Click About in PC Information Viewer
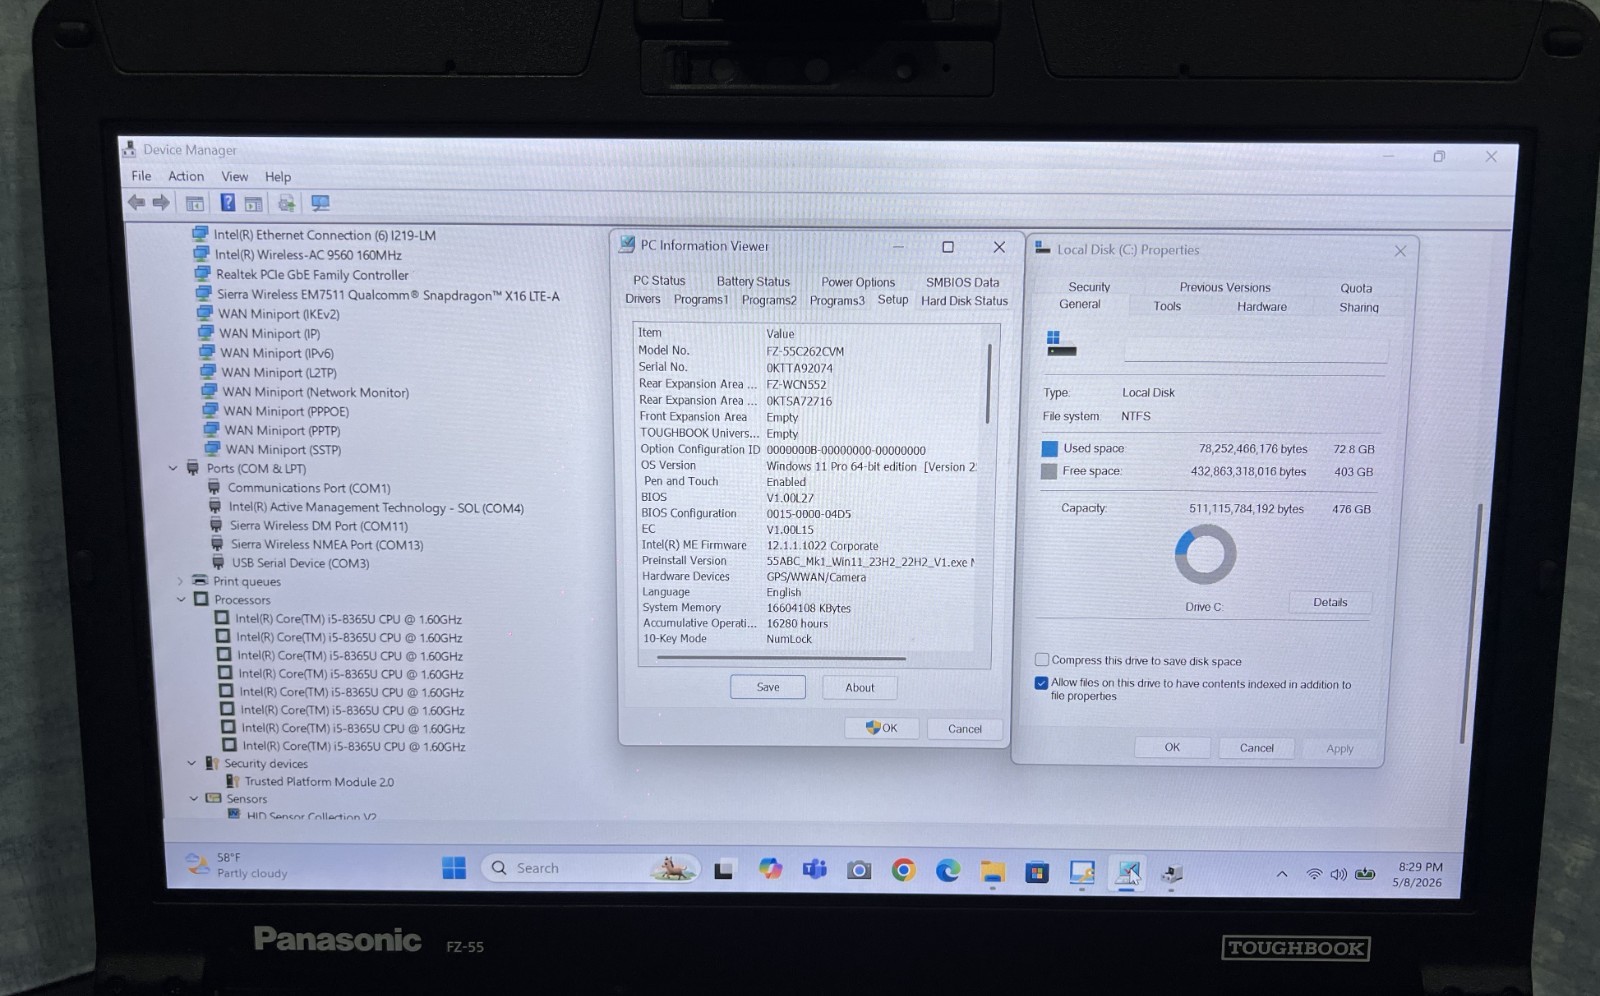 pos(859,688)
